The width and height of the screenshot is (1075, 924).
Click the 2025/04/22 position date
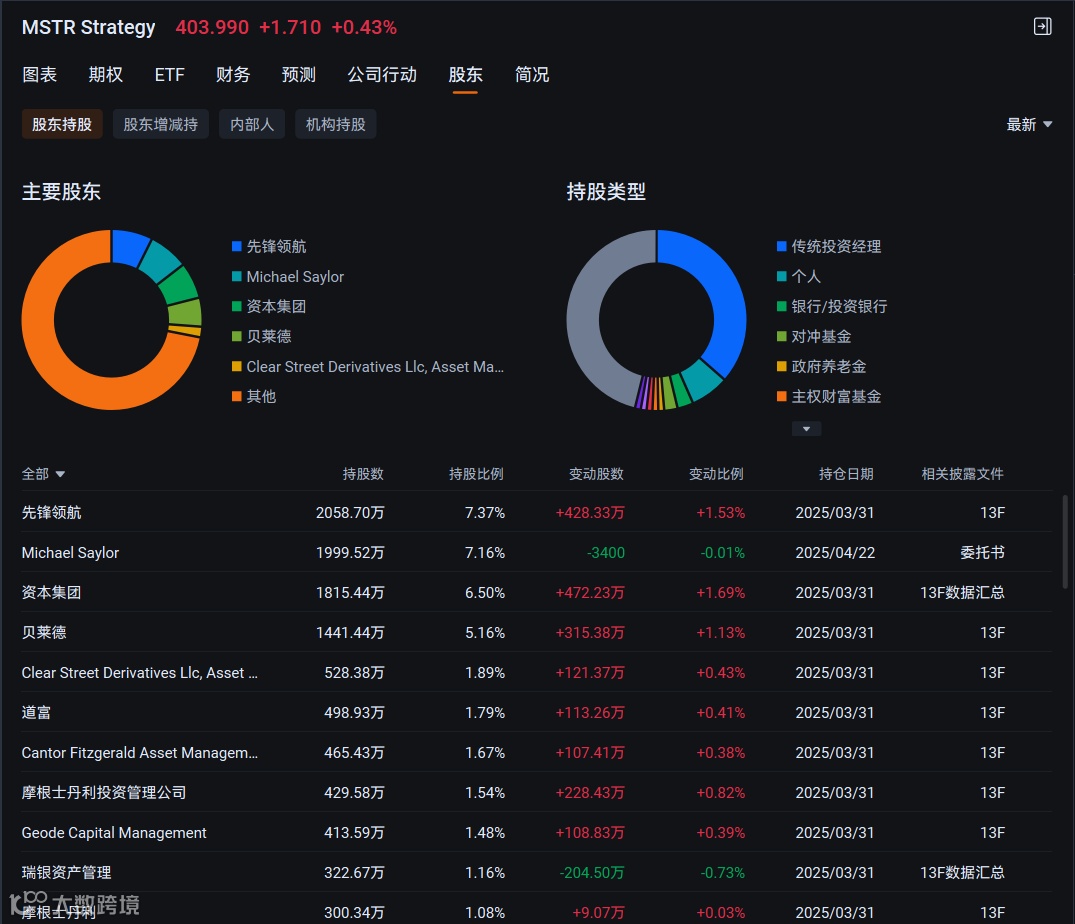835,552
